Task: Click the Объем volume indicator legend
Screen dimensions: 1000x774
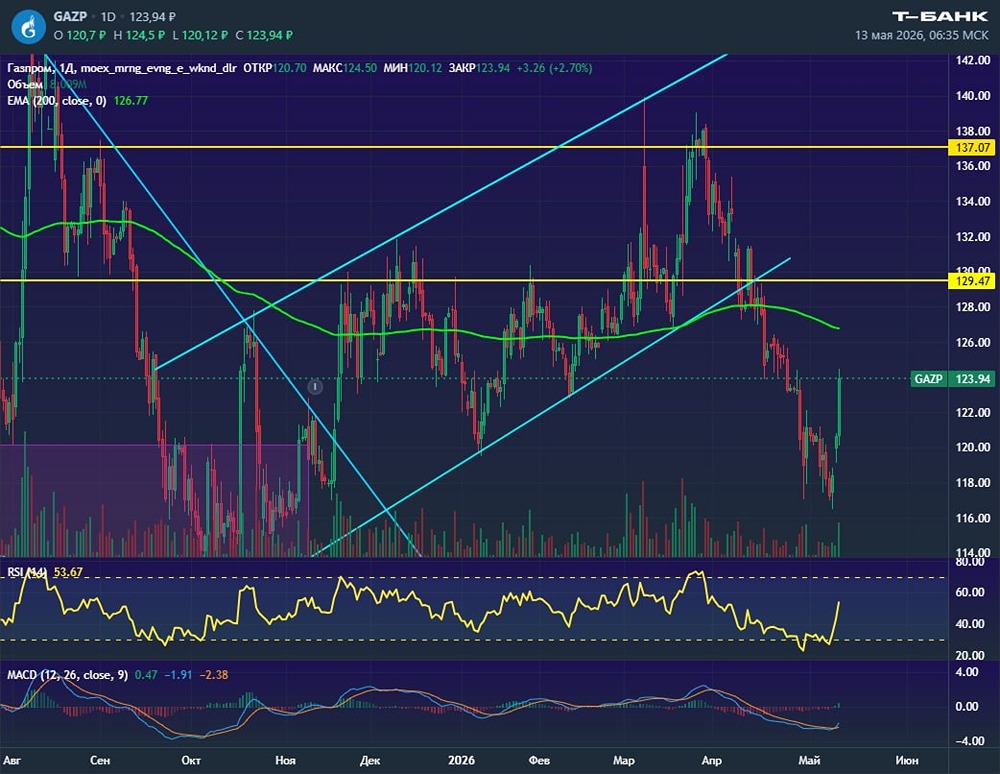Action: tap(25, 84)
